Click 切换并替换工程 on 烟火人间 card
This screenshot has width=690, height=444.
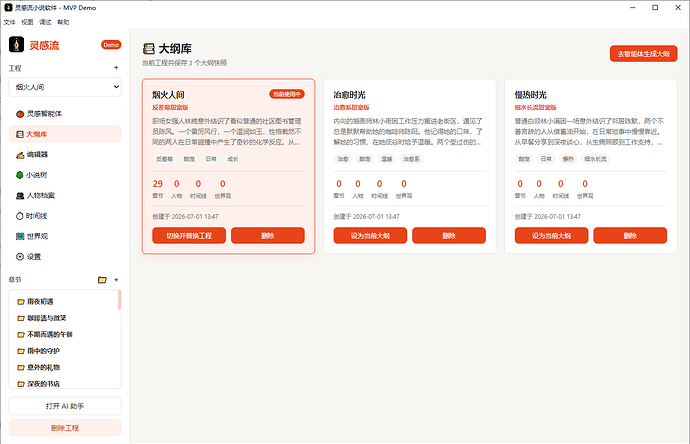pyautogui.click(x=189, y=235)
